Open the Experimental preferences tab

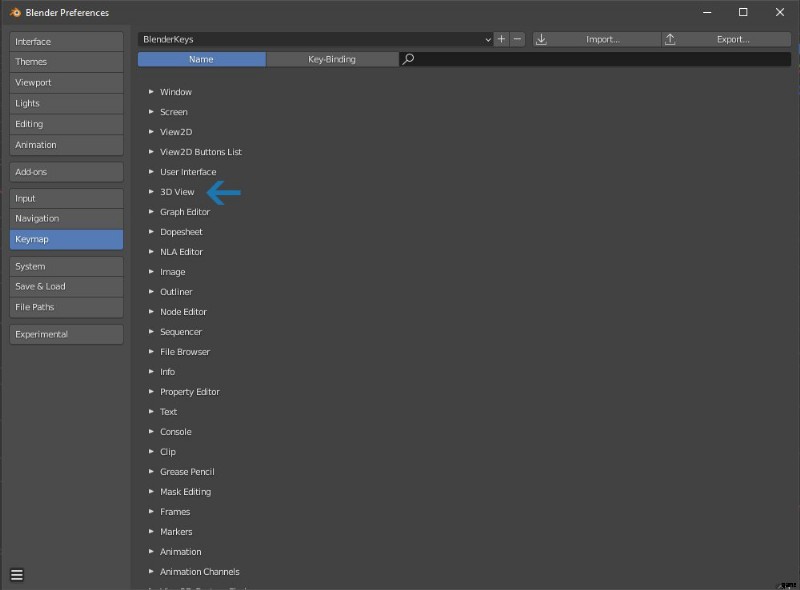pyautogui.click(x=66, y=334)
